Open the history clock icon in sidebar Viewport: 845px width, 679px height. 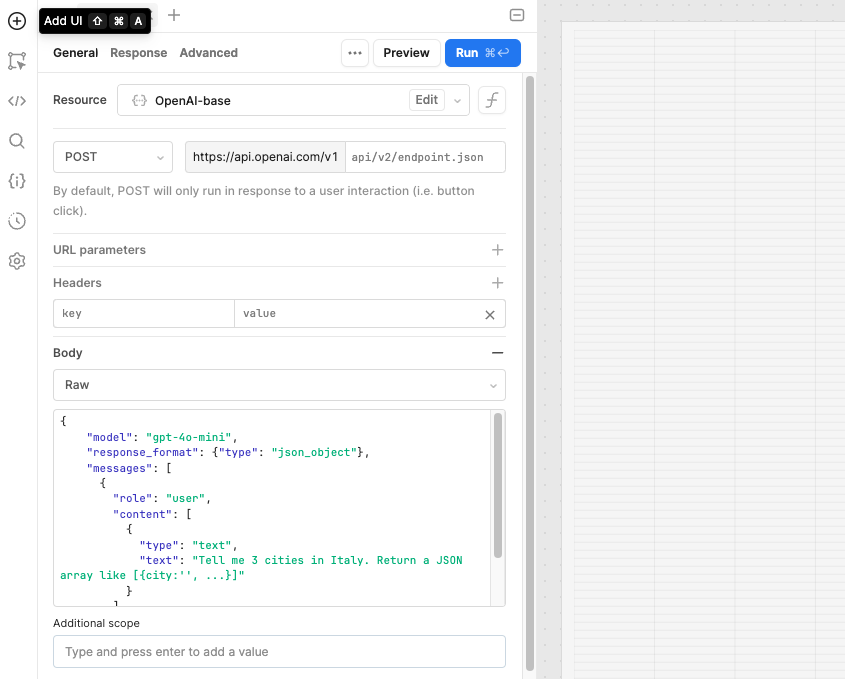point(16,220)
